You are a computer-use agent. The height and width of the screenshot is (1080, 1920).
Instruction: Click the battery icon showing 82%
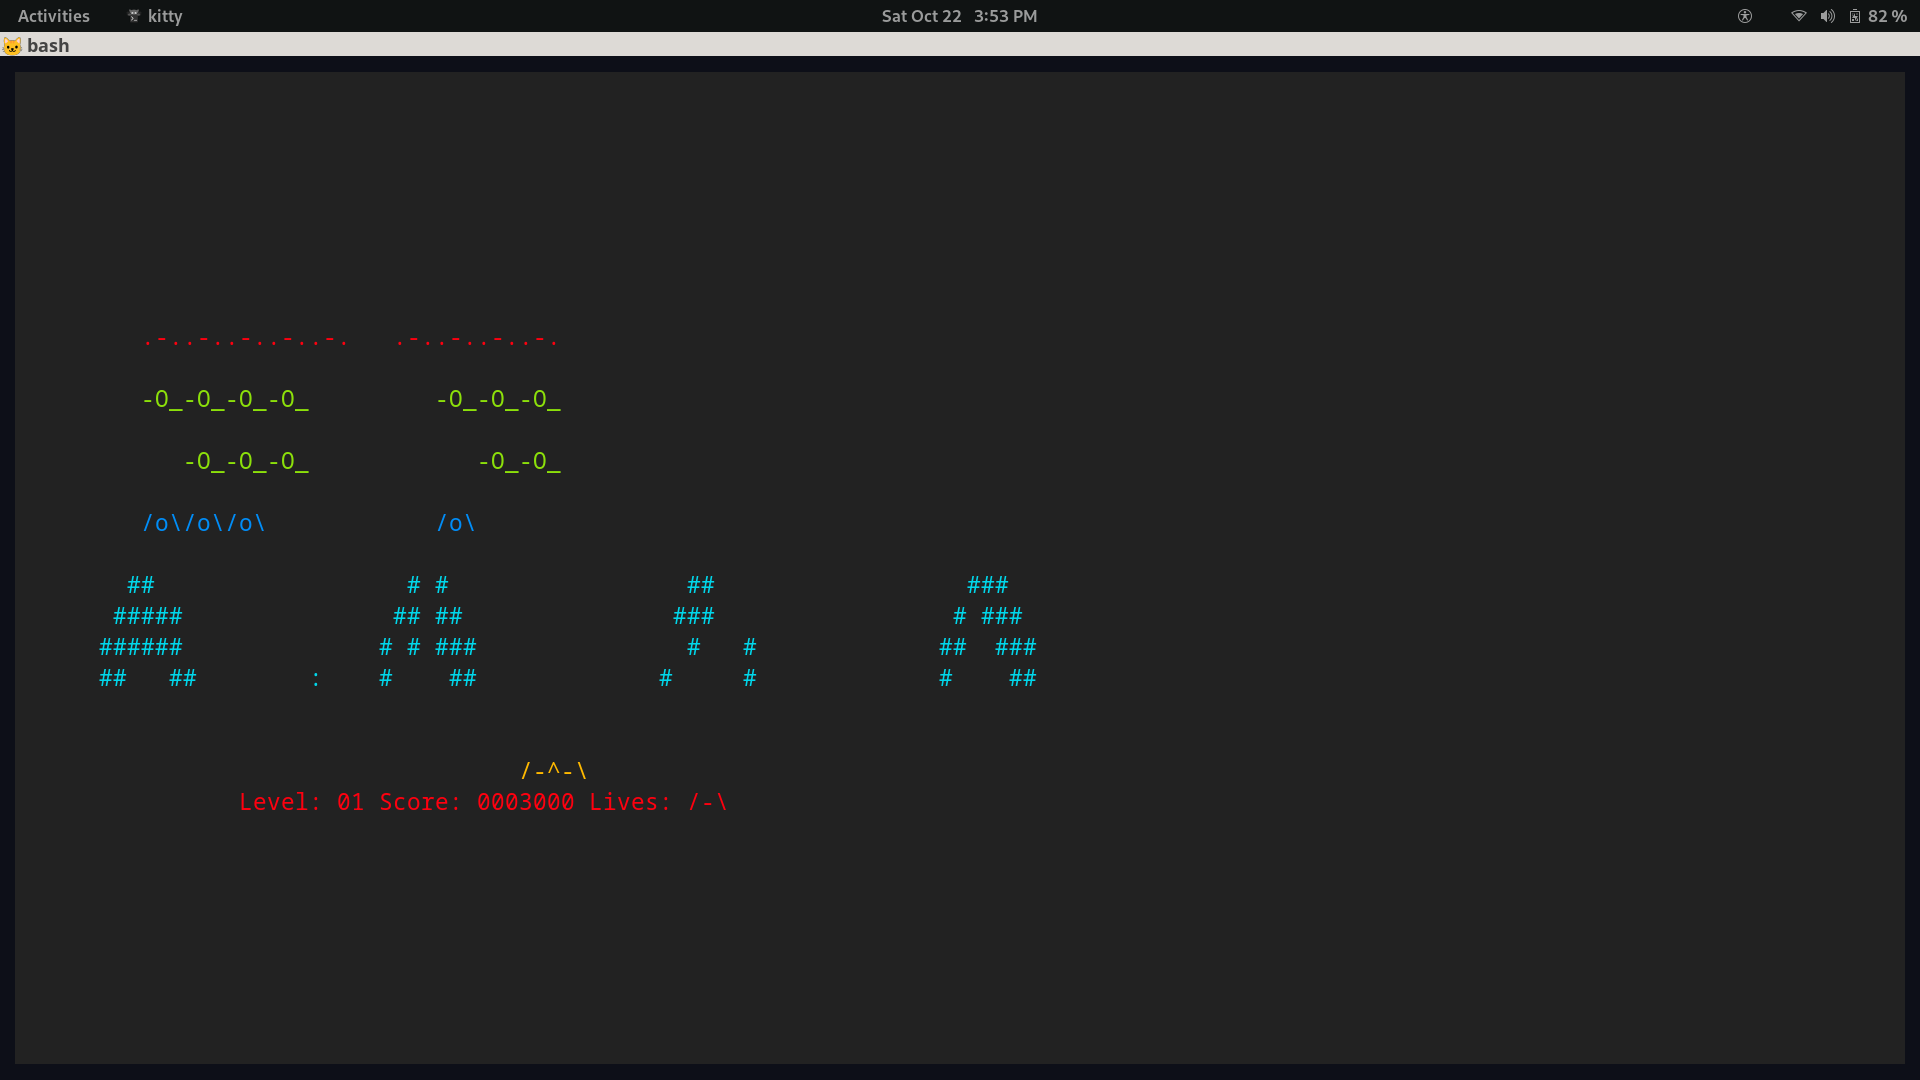1854,16
